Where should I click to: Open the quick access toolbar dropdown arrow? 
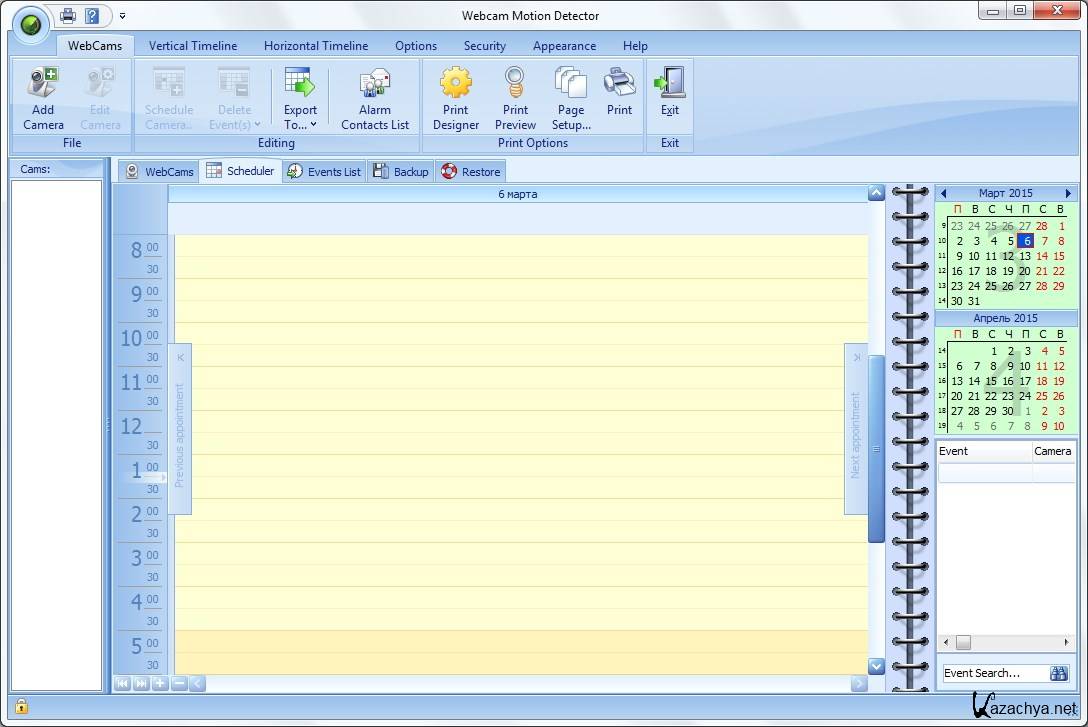(122, 16)
